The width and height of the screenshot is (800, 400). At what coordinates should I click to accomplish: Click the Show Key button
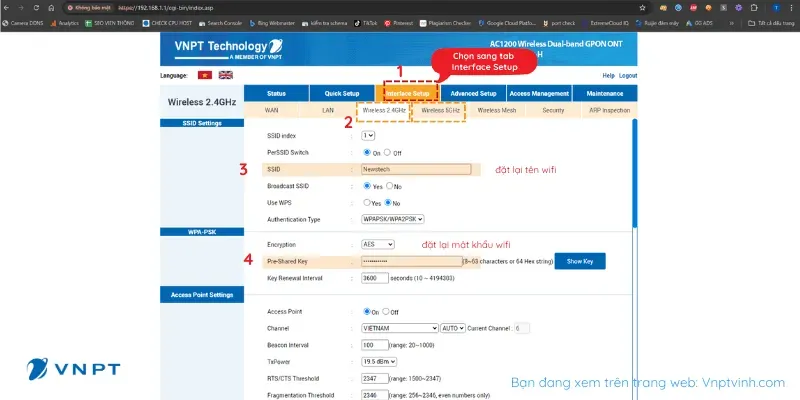580,261
